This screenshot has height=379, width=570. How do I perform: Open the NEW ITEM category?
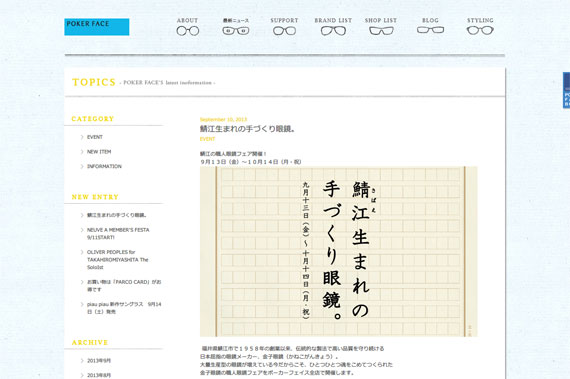click(99, 152)
